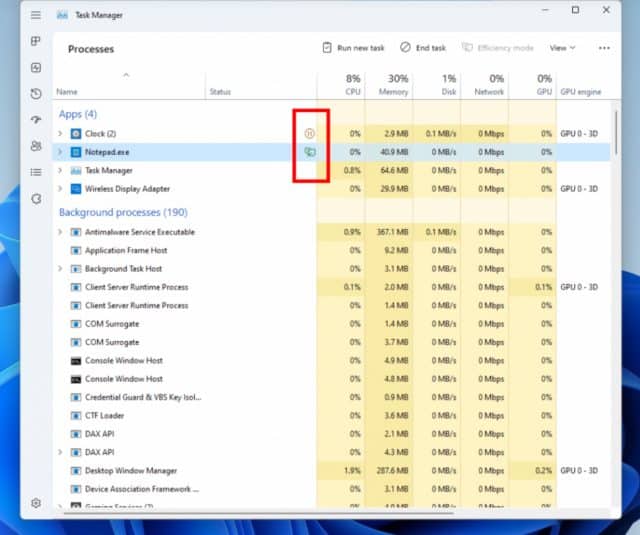Maximize the Task Manager window
The width and height of the screenshot is (640, 535).
pos(575,10)
